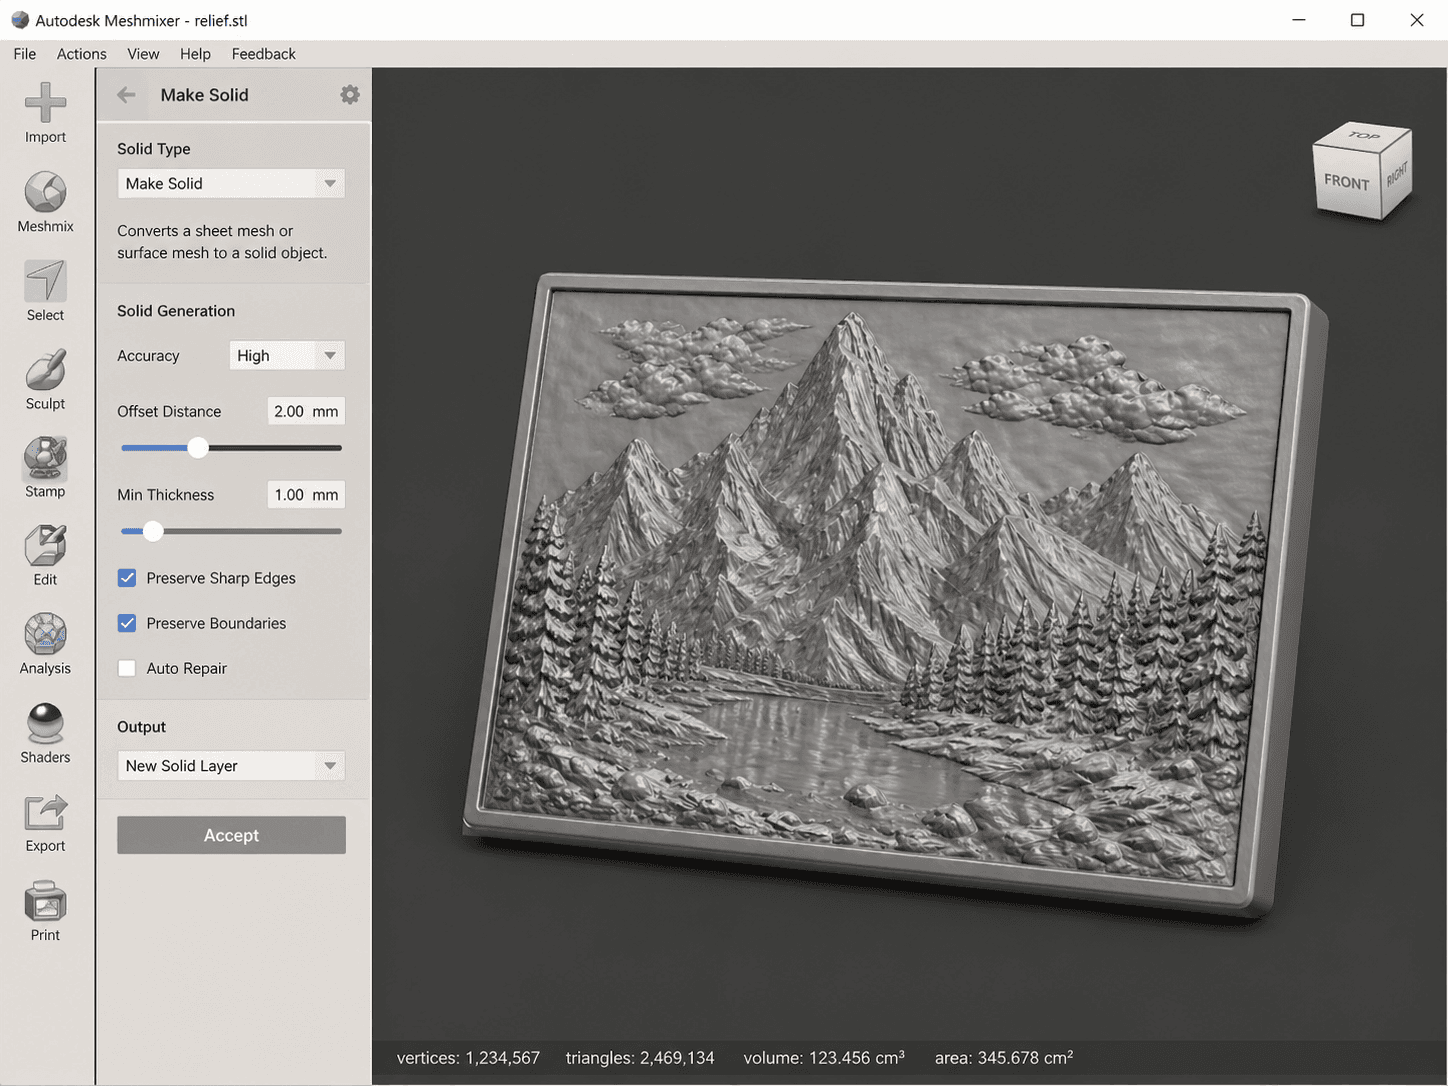Open the Actions menu
The image size is (1448, 1086).
[x=81, y=54]
